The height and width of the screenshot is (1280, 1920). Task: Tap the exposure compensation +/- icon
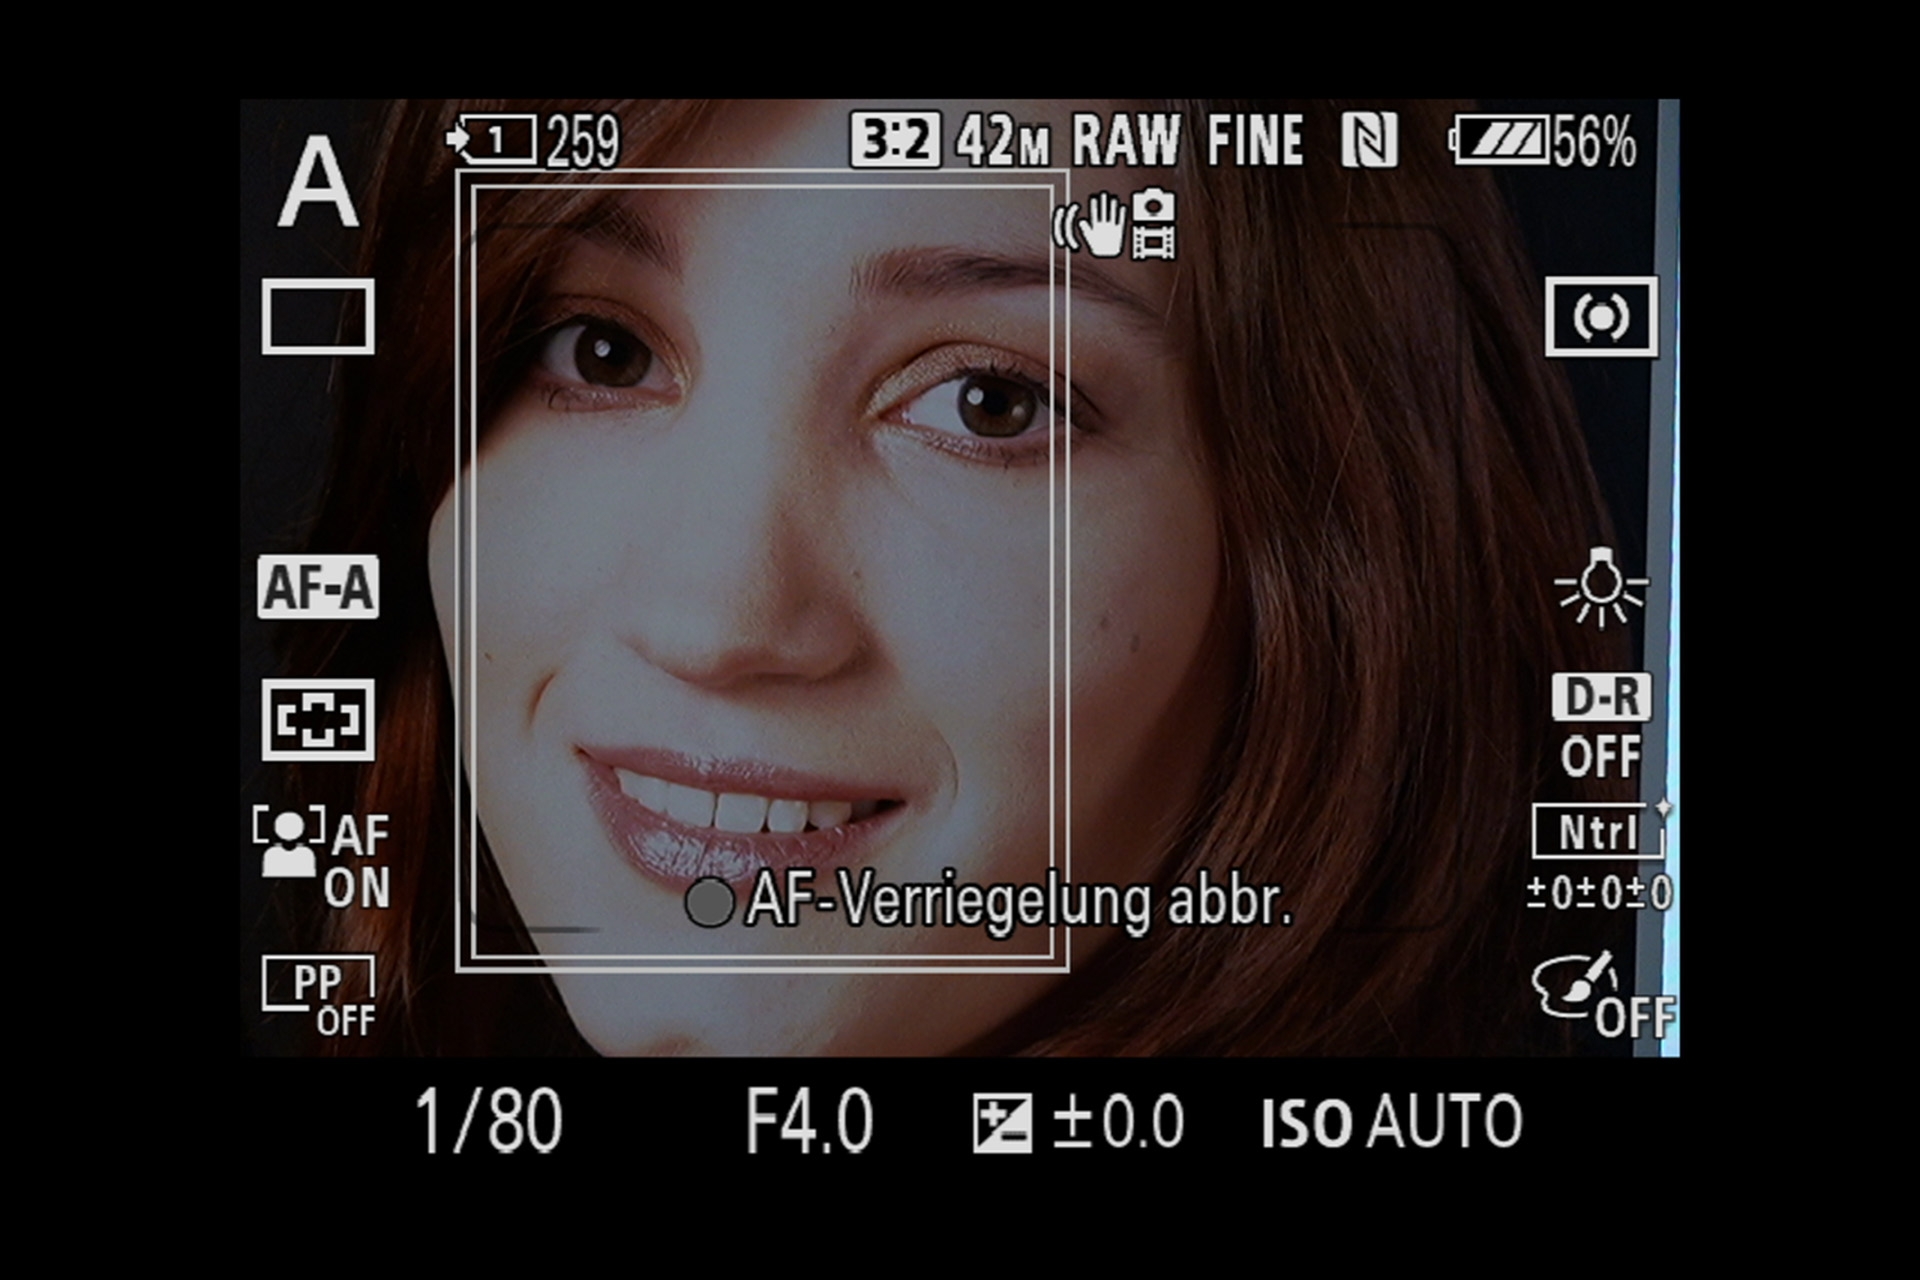(x=1002, y=1123)
